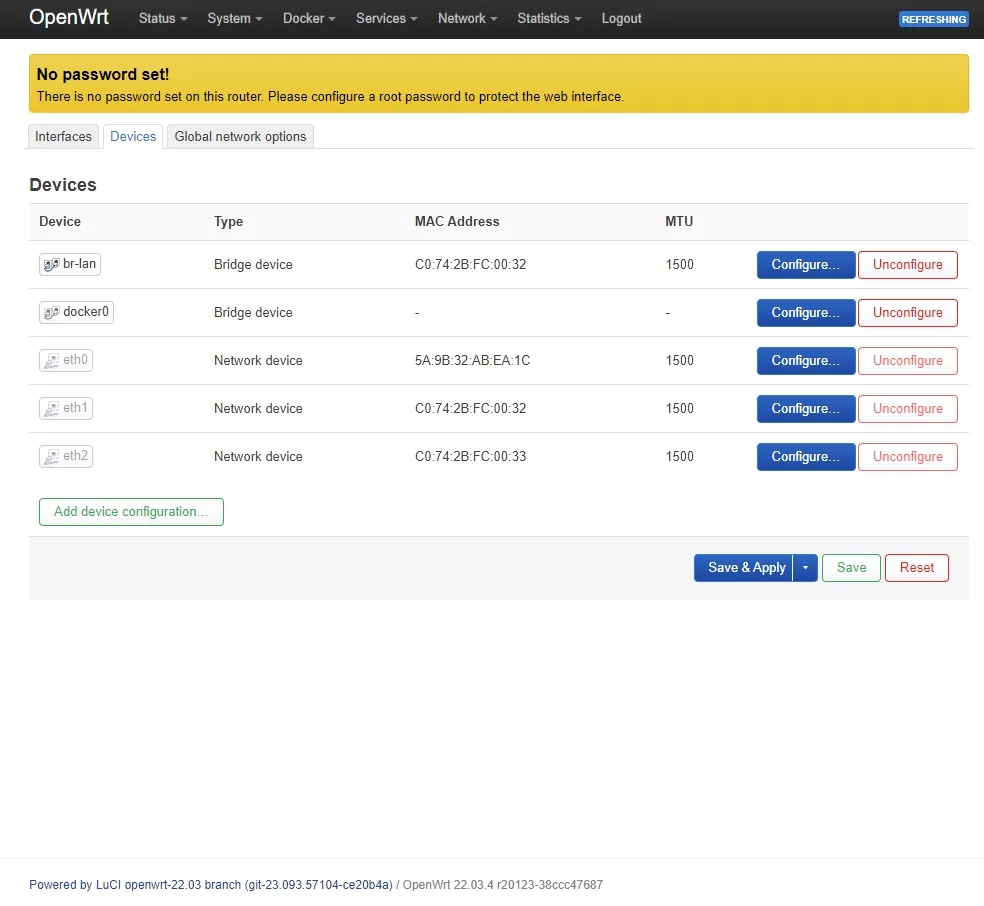Expand the Network menu
This screenshot has height=906, width=984.
[468, 19]
